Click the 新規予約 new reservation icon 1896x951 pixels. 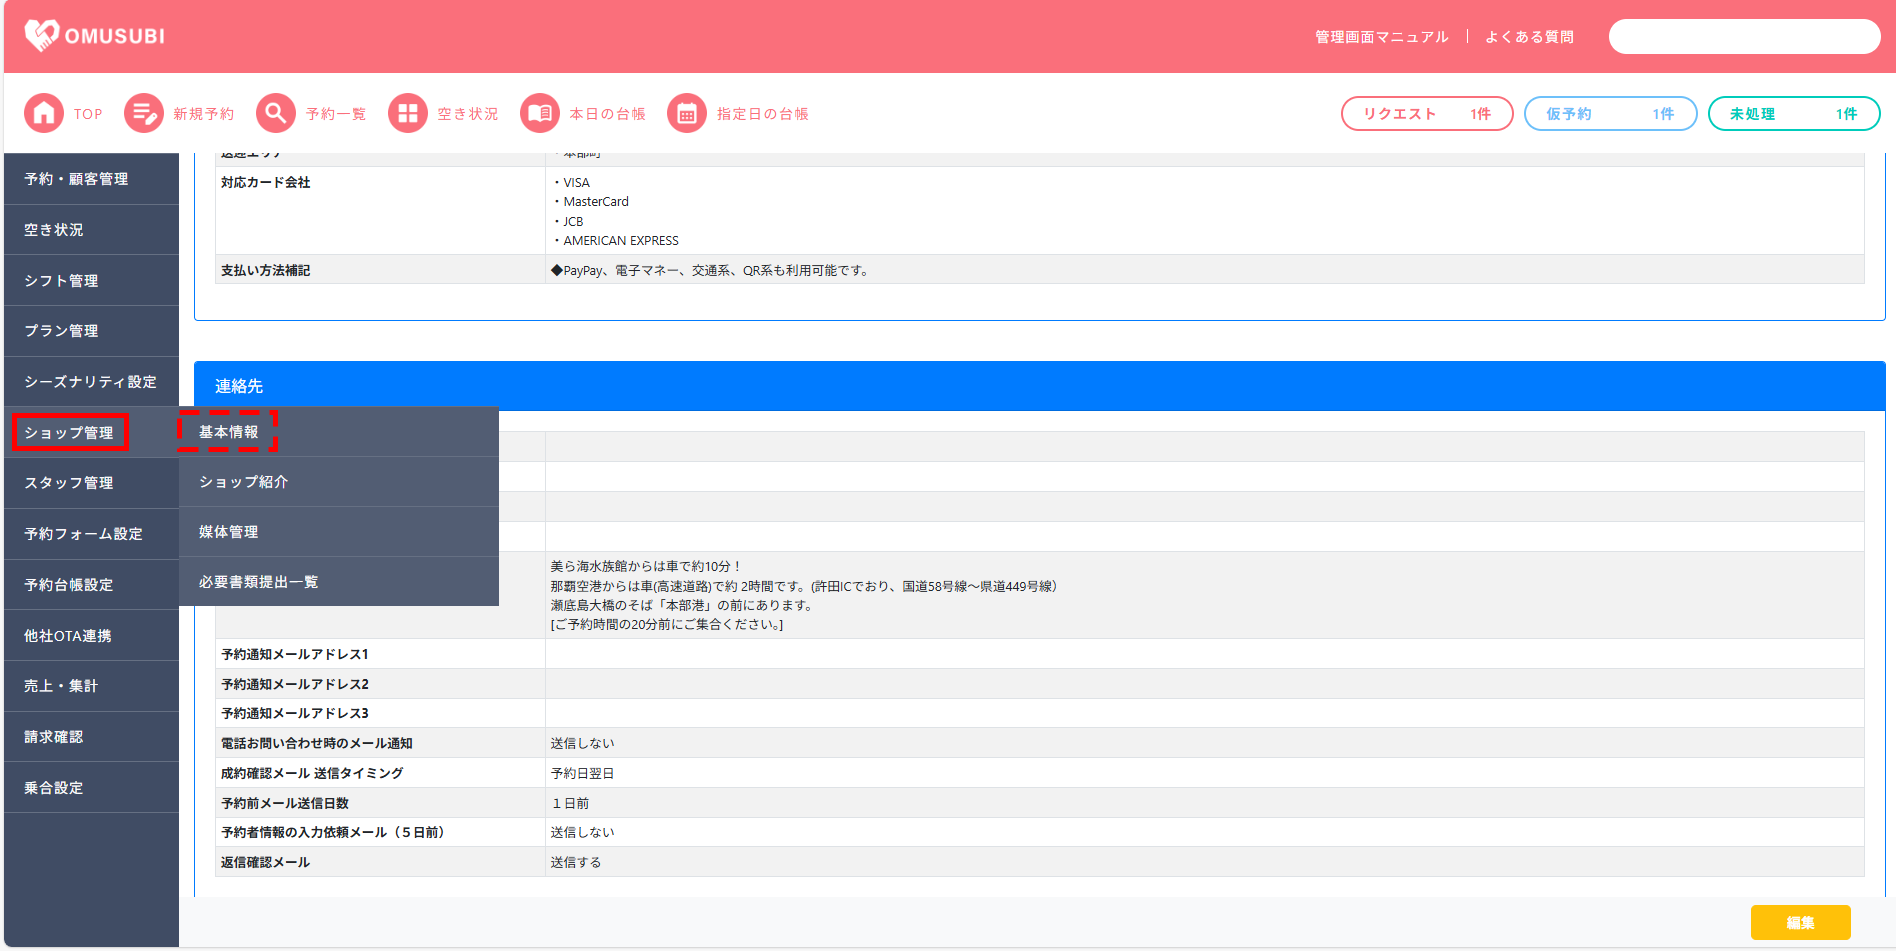click(144, 114)
